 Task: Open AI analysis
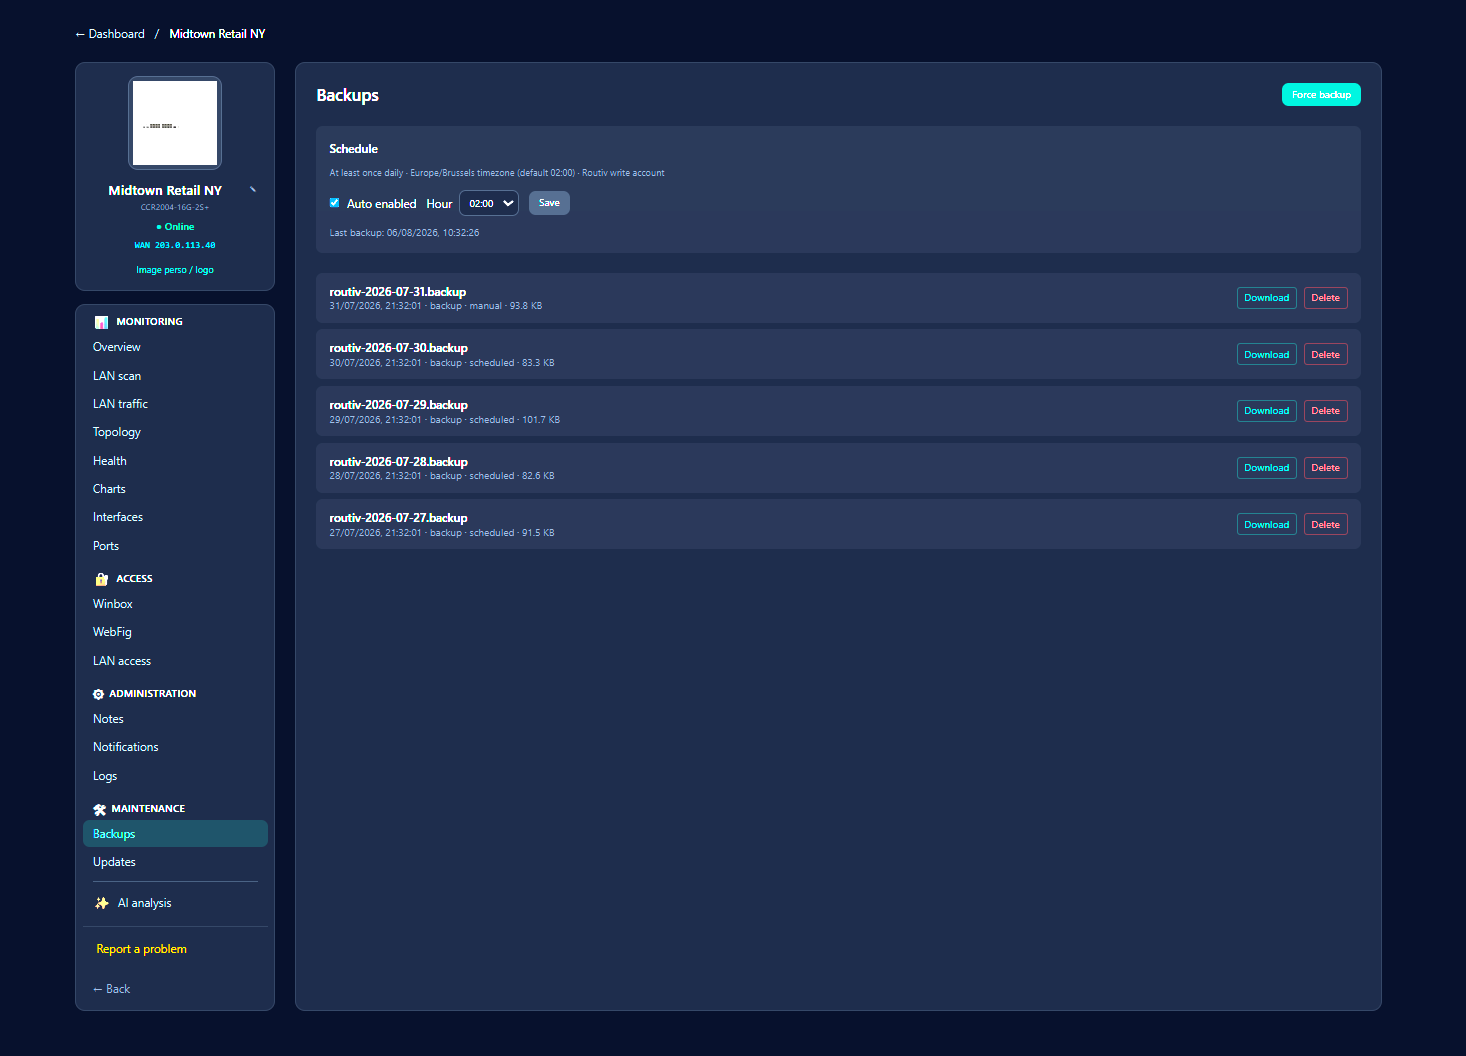(175, 903)
